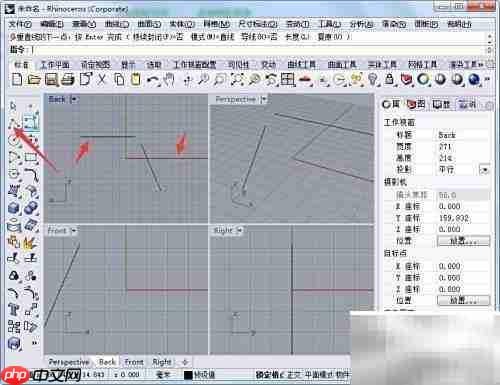
Task: Click the 标题 field containing Back
Action: [463, 135]
